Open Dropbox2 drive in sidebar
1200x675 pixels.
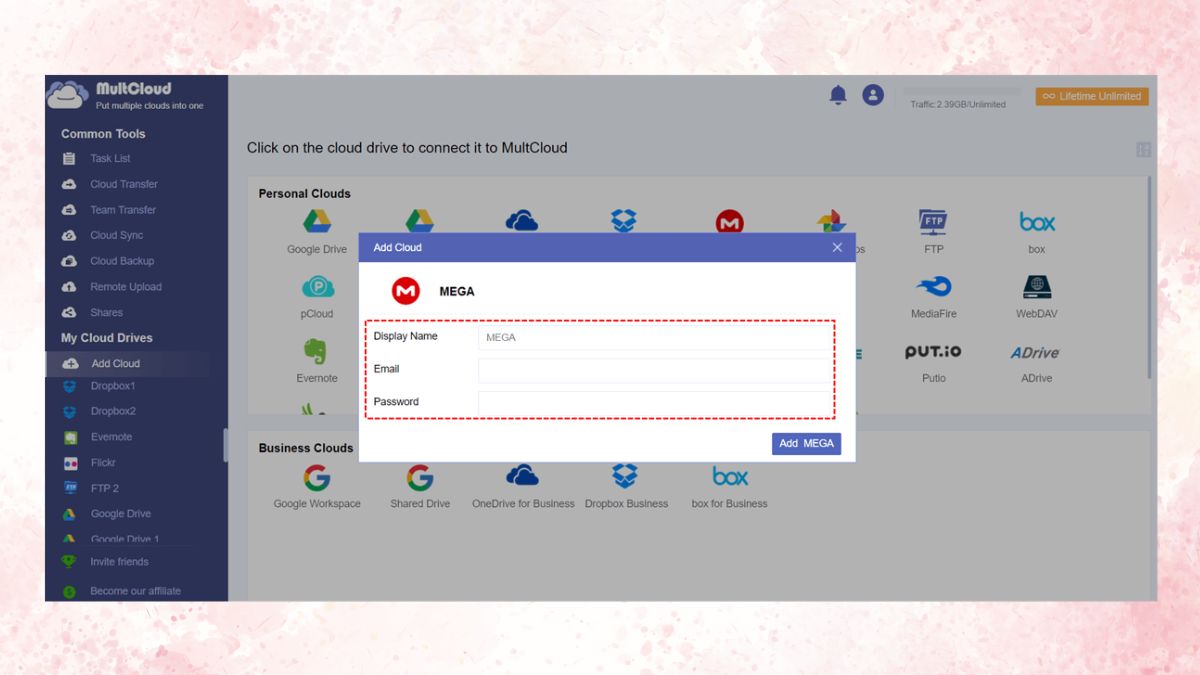(x=113, y=411)
